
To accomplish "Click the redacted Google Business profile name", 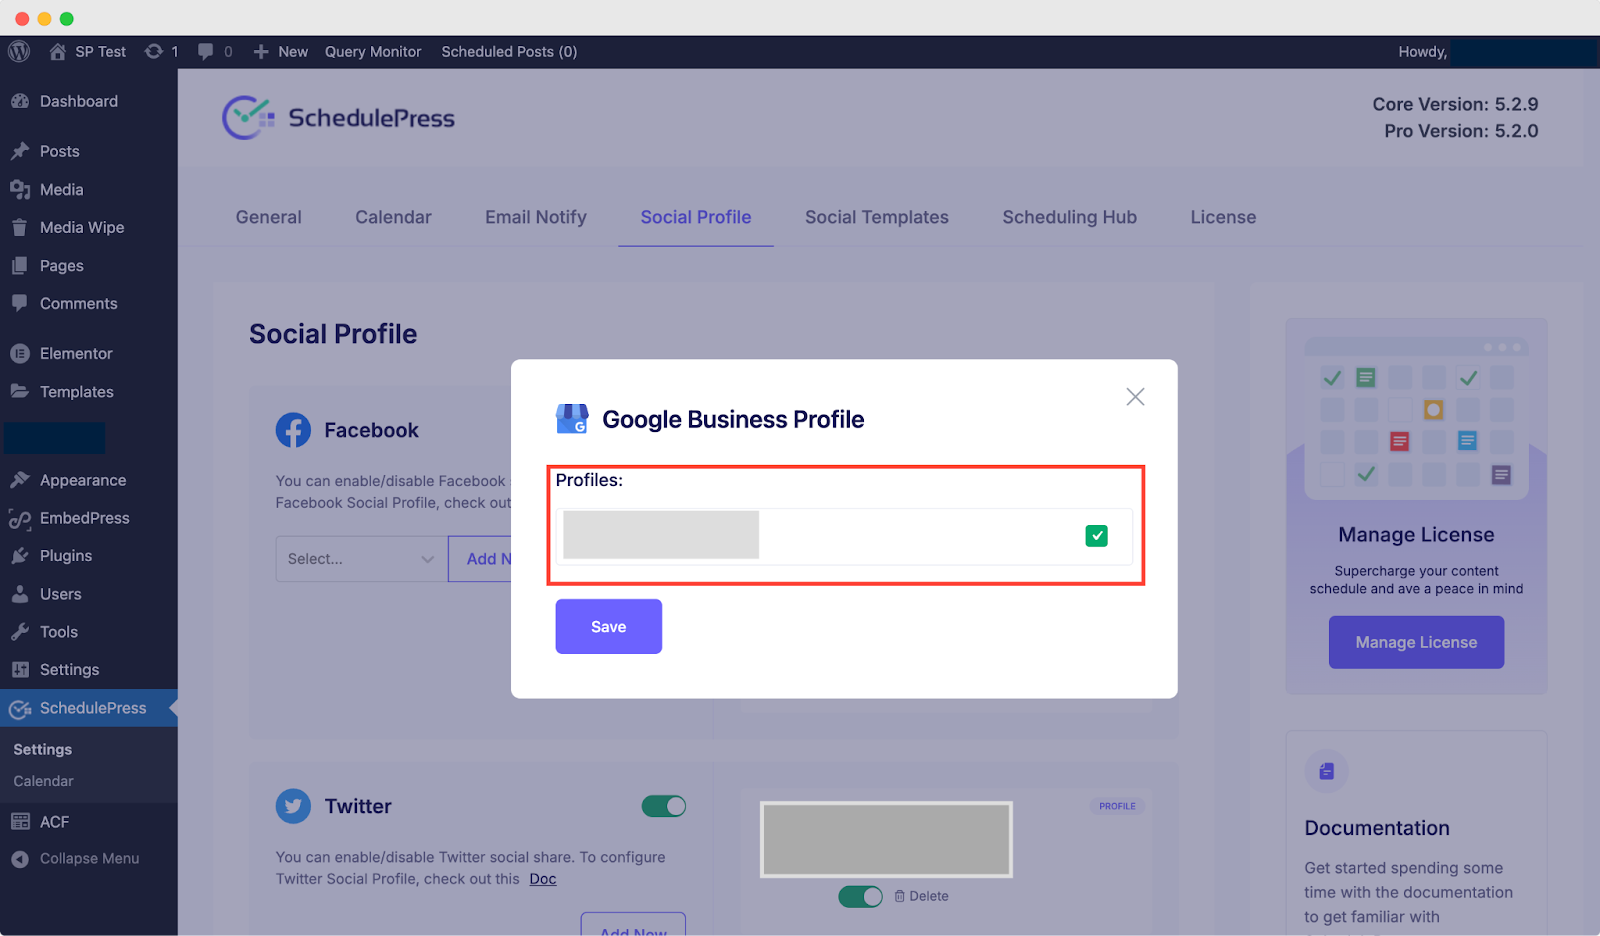I will 661,534.
